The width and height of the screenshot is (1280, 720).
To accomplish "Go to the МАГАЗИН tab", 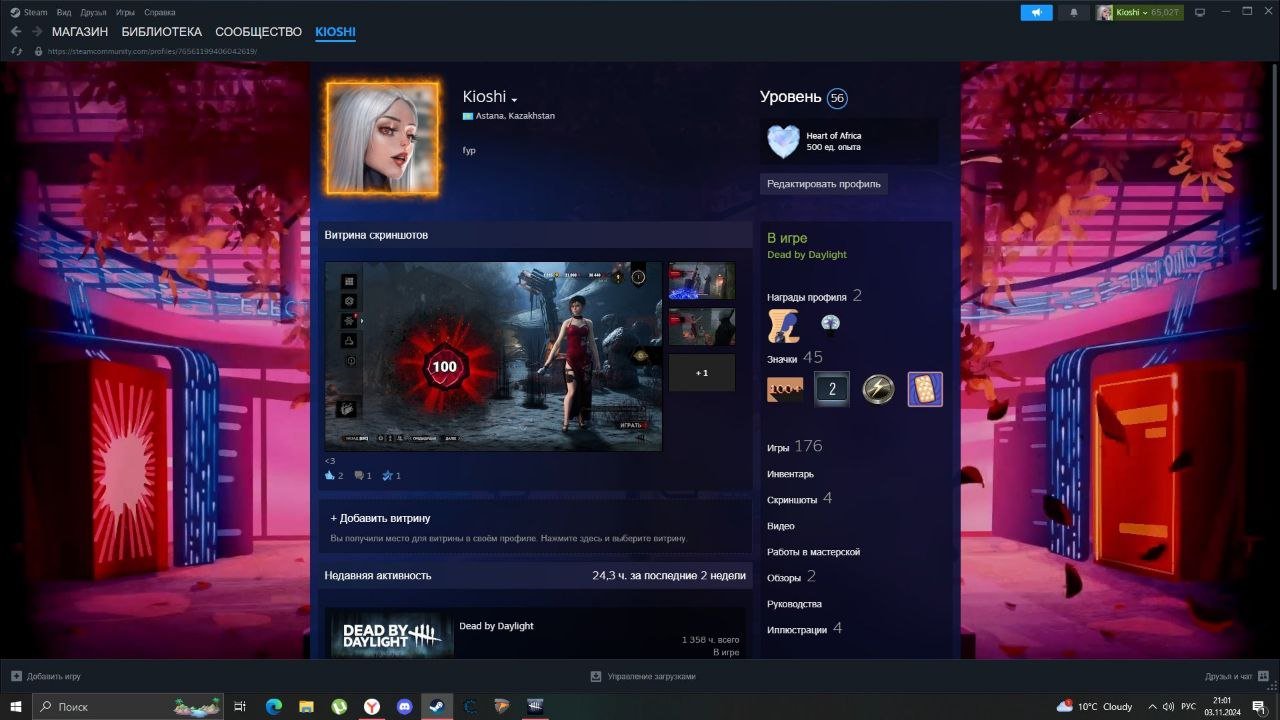I will pyautogui.click(x=80, y=32).
